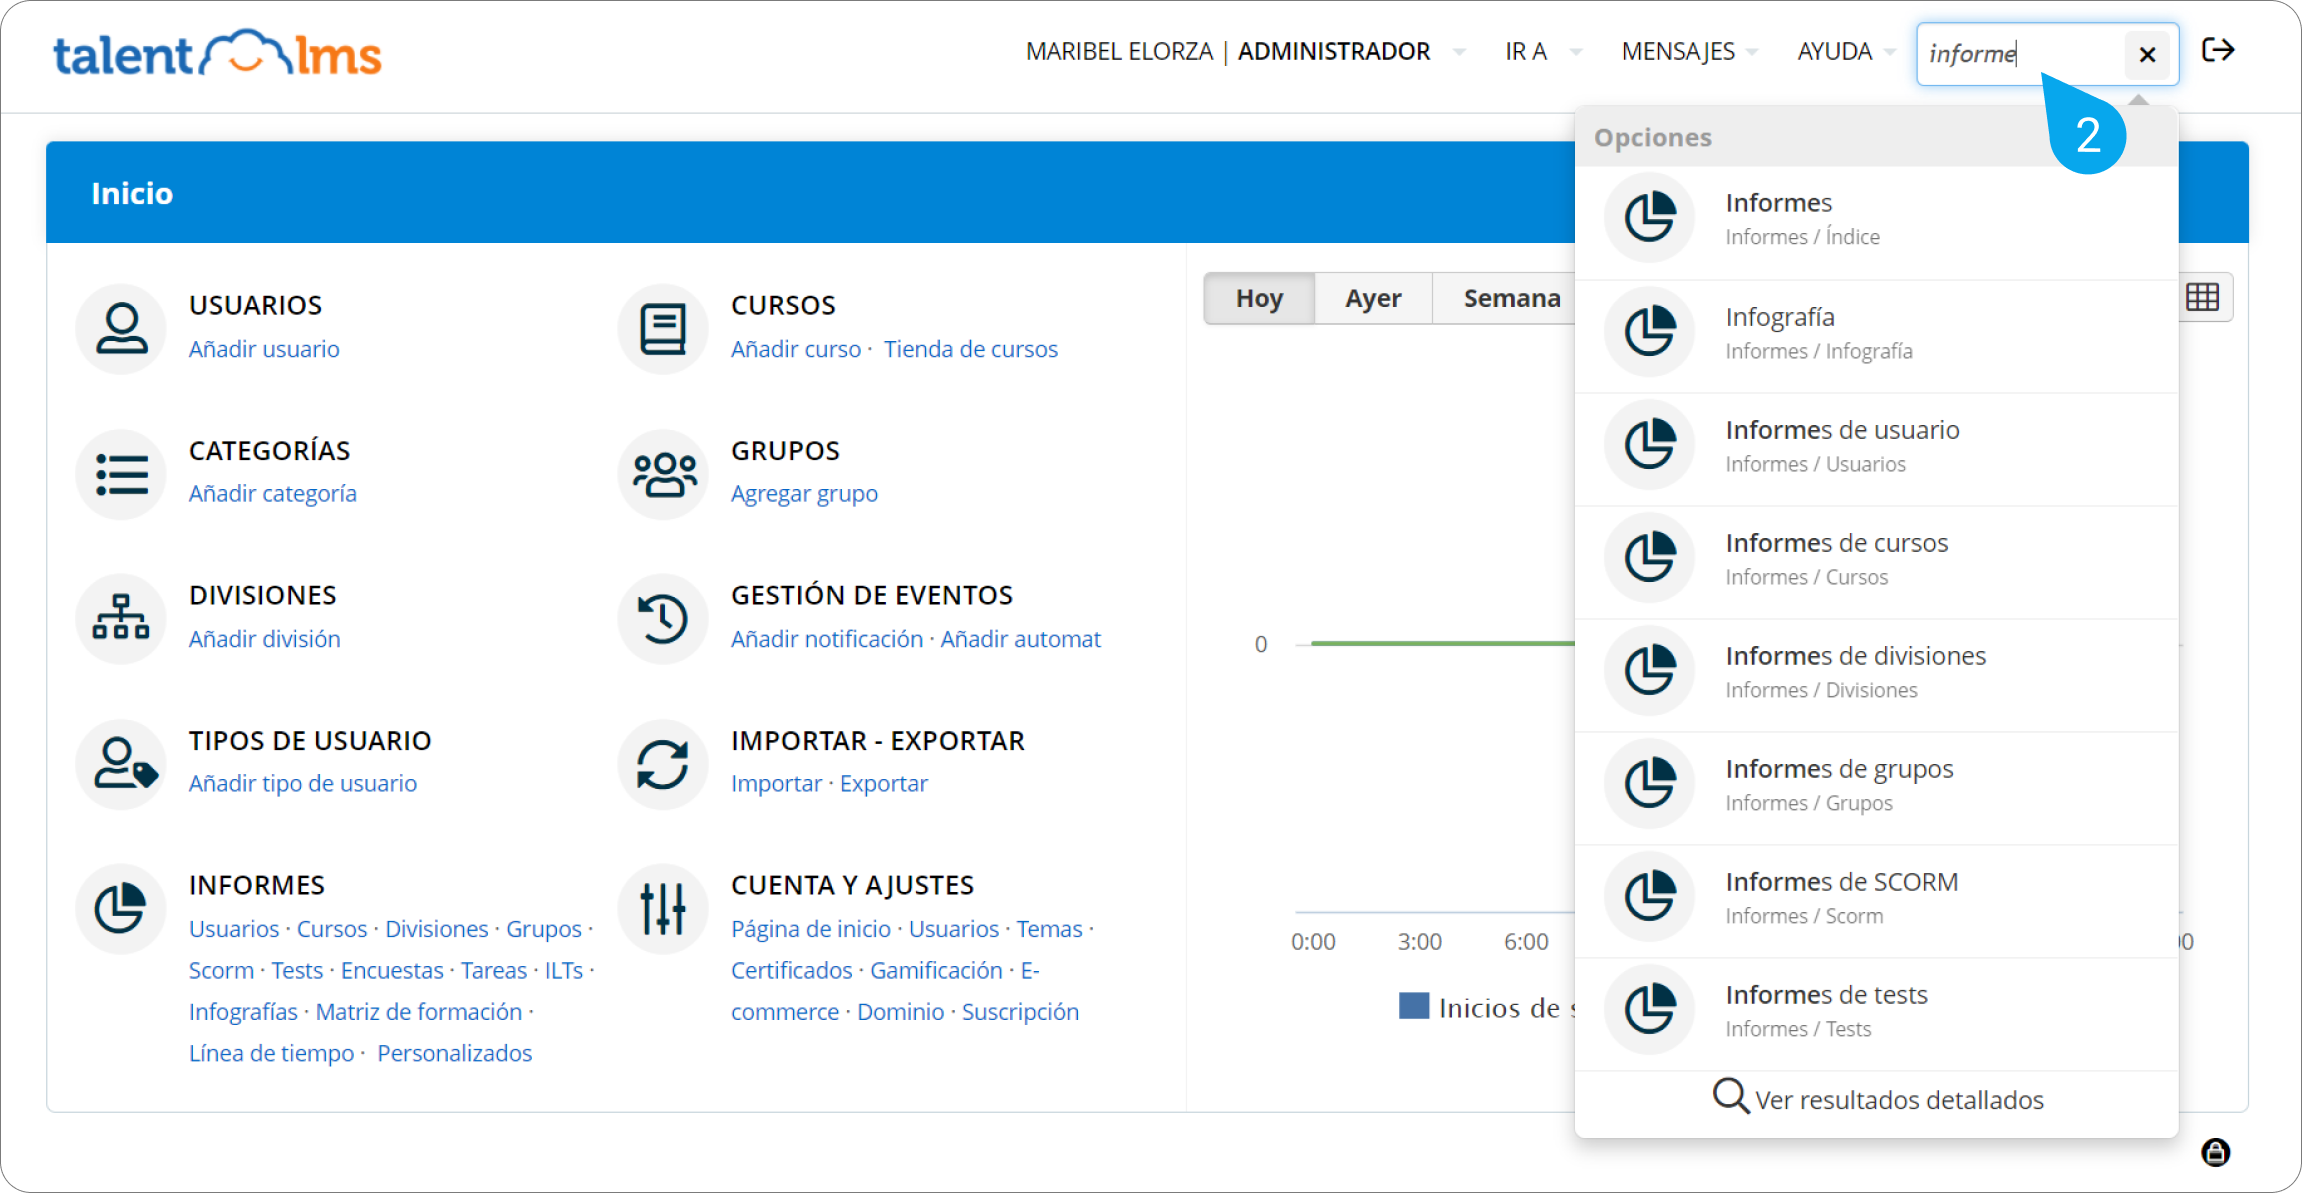2302x1193 pixels.
Task: Click the Añadir división link
Action: pos(264,639)
